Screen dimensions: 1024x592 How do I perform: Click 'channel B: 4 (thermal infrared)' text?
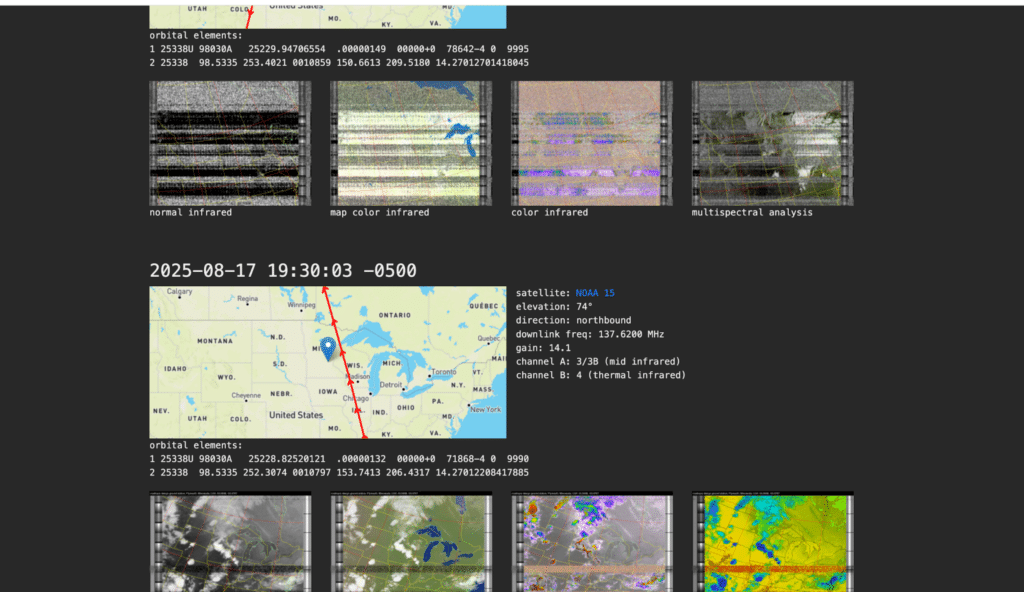[601, 375]
